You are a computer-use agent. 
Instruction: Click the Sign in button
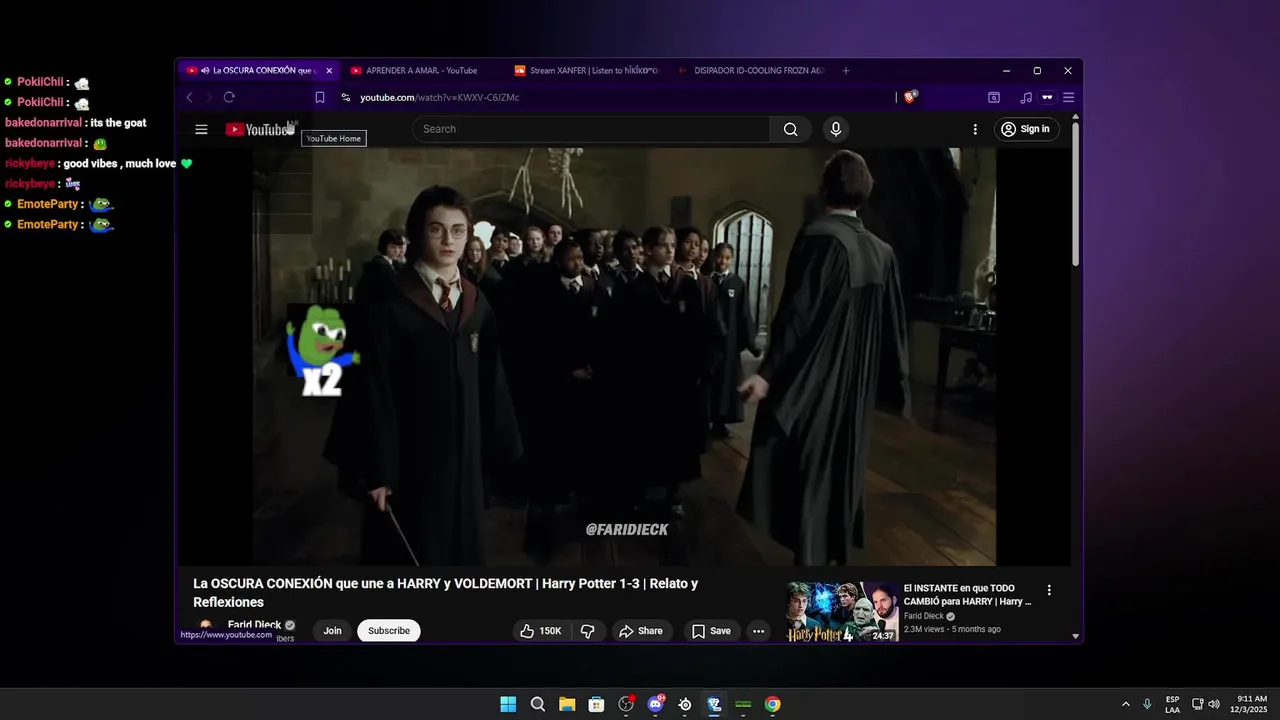pyautogui.click(x=1027, y=129)
